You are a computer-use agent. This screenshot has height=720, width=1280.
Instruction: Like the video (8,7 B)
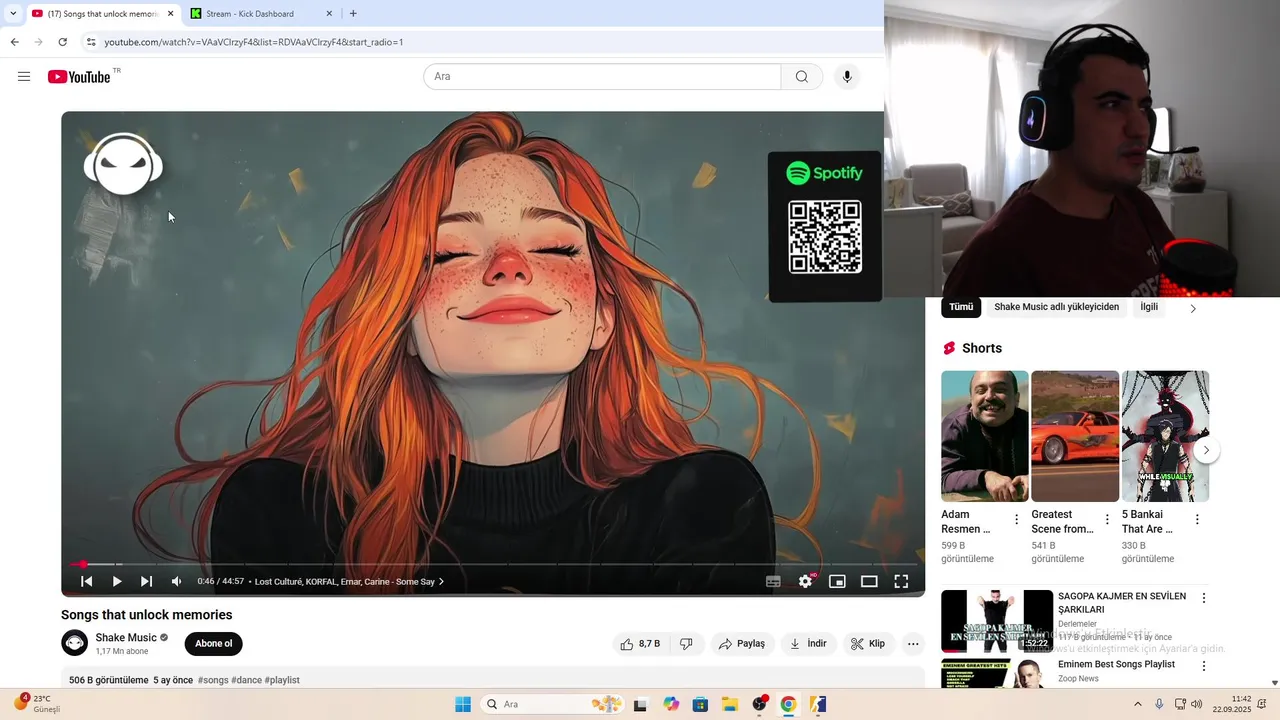(640, 644)
